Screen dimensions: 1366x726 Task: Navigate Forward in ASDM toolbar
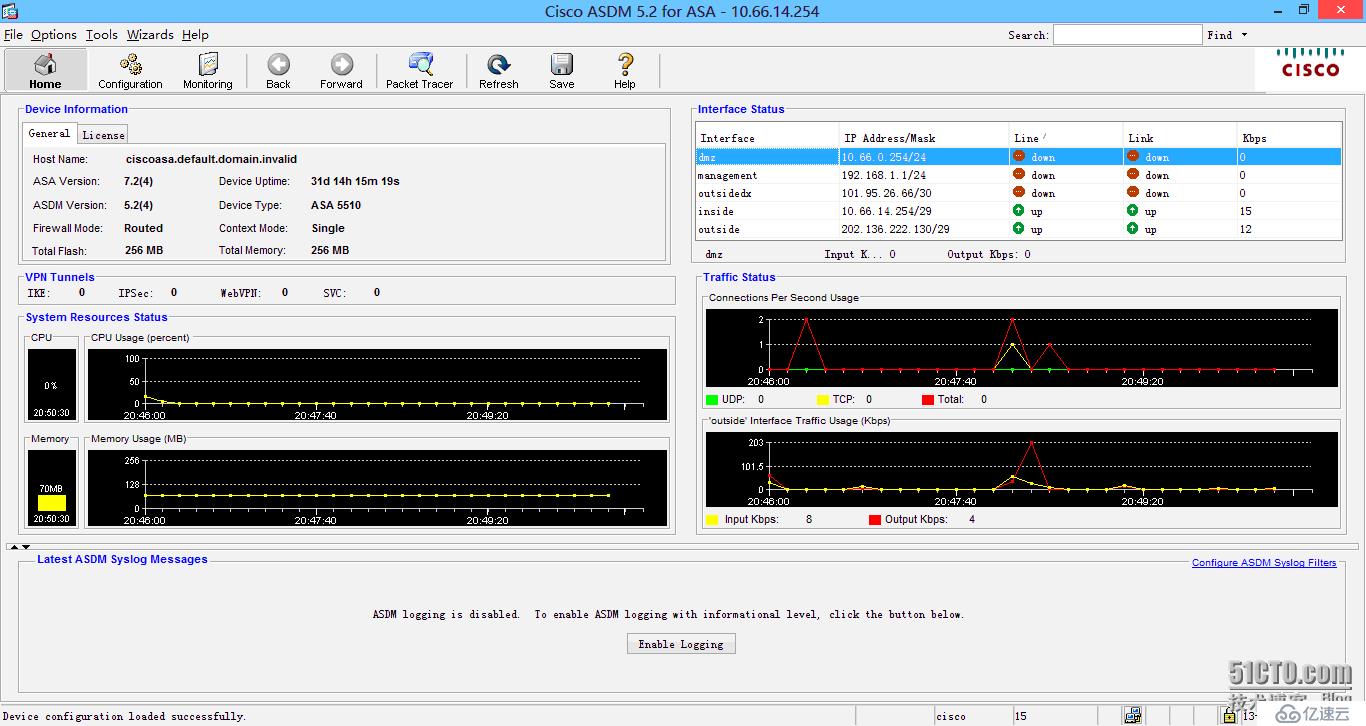[341, 70]
